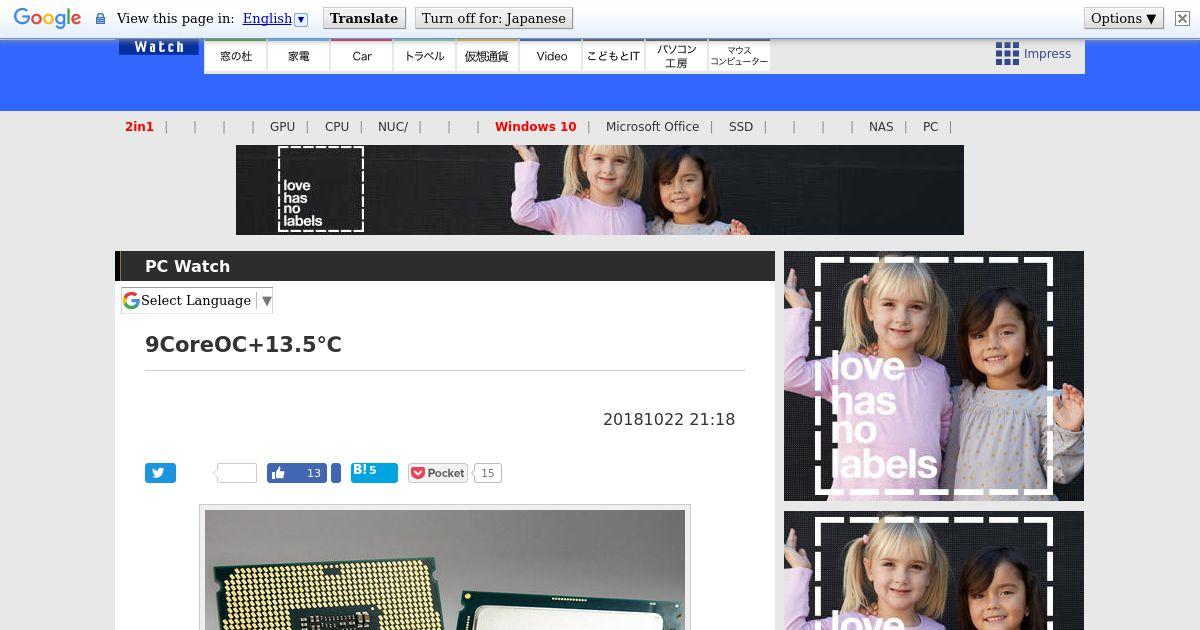Turn off translation for Japanese
1200x630 pixels.
point(493,18)
